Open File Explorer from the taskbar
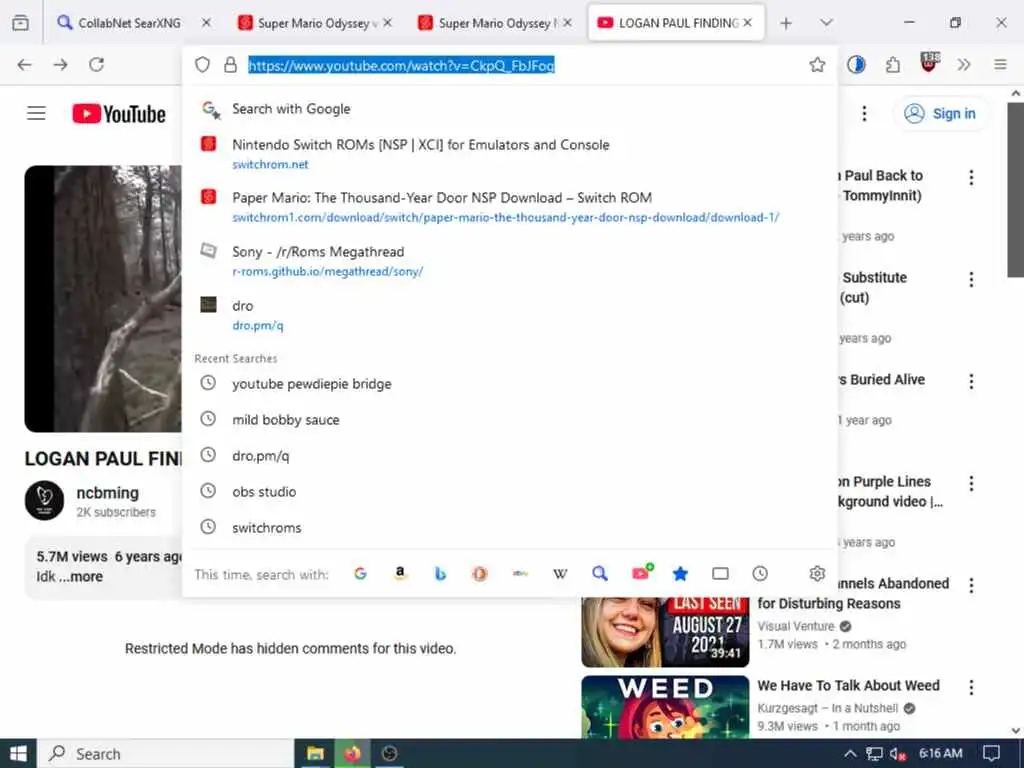The height and width of the screenshot is (768, 1024). (315, 754)
